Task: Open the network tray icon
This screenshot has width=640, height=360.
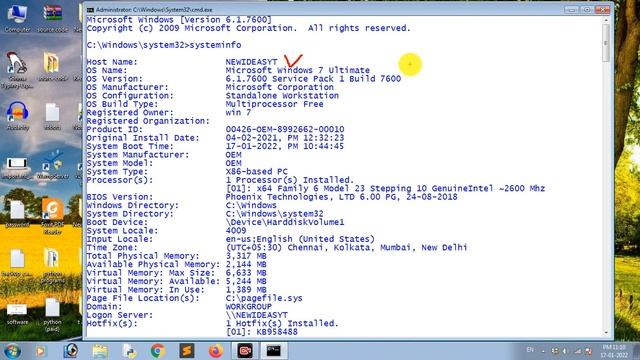Action: [577, 351]
